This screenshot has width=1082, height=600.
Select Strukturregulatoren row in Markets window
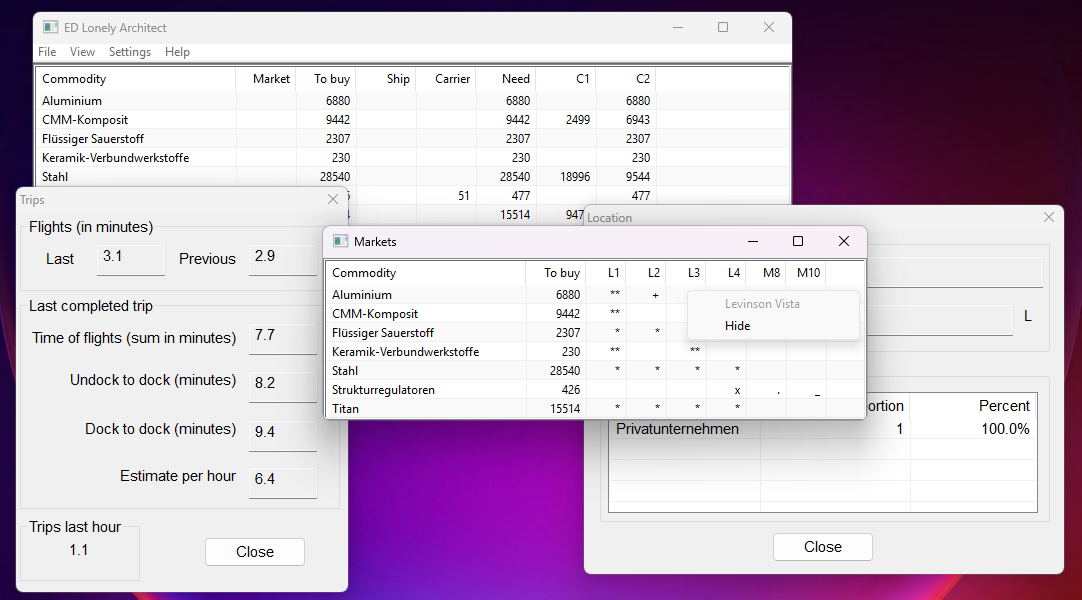tap(595, 390)
